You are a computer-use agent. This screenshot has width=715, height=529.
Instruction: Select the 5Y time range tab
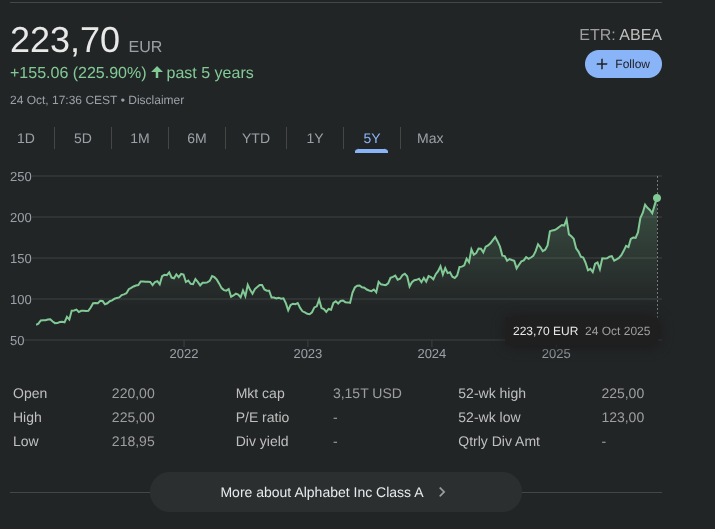(372, 138)
